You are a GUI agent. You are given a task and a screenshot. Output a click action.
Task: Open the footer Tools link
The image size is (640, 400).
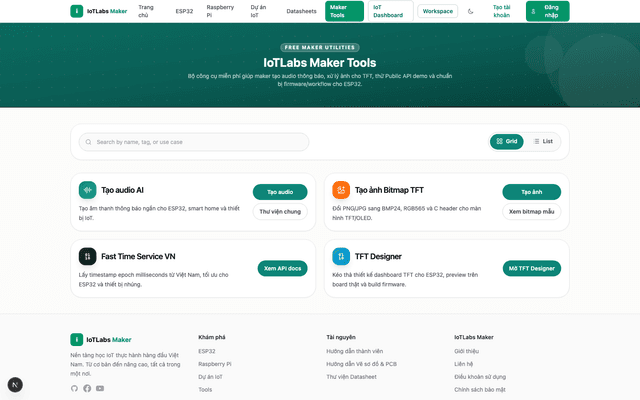[x=205, y=389]
